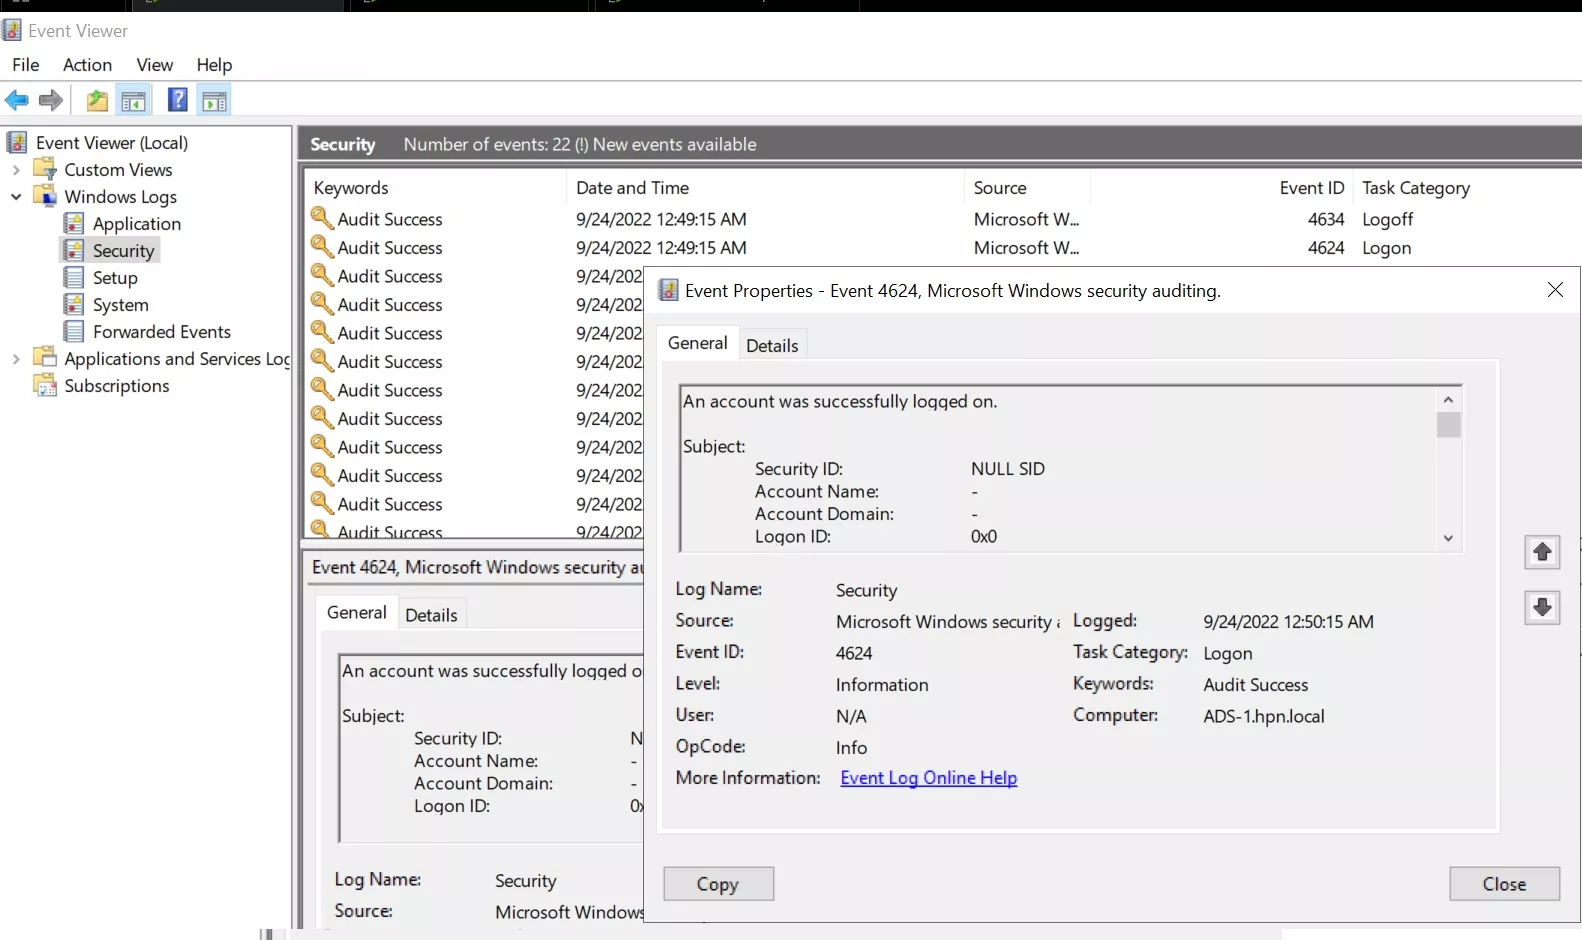Select General tab in the preview pane
The image size is (1582, 940).
coord(357,613)
